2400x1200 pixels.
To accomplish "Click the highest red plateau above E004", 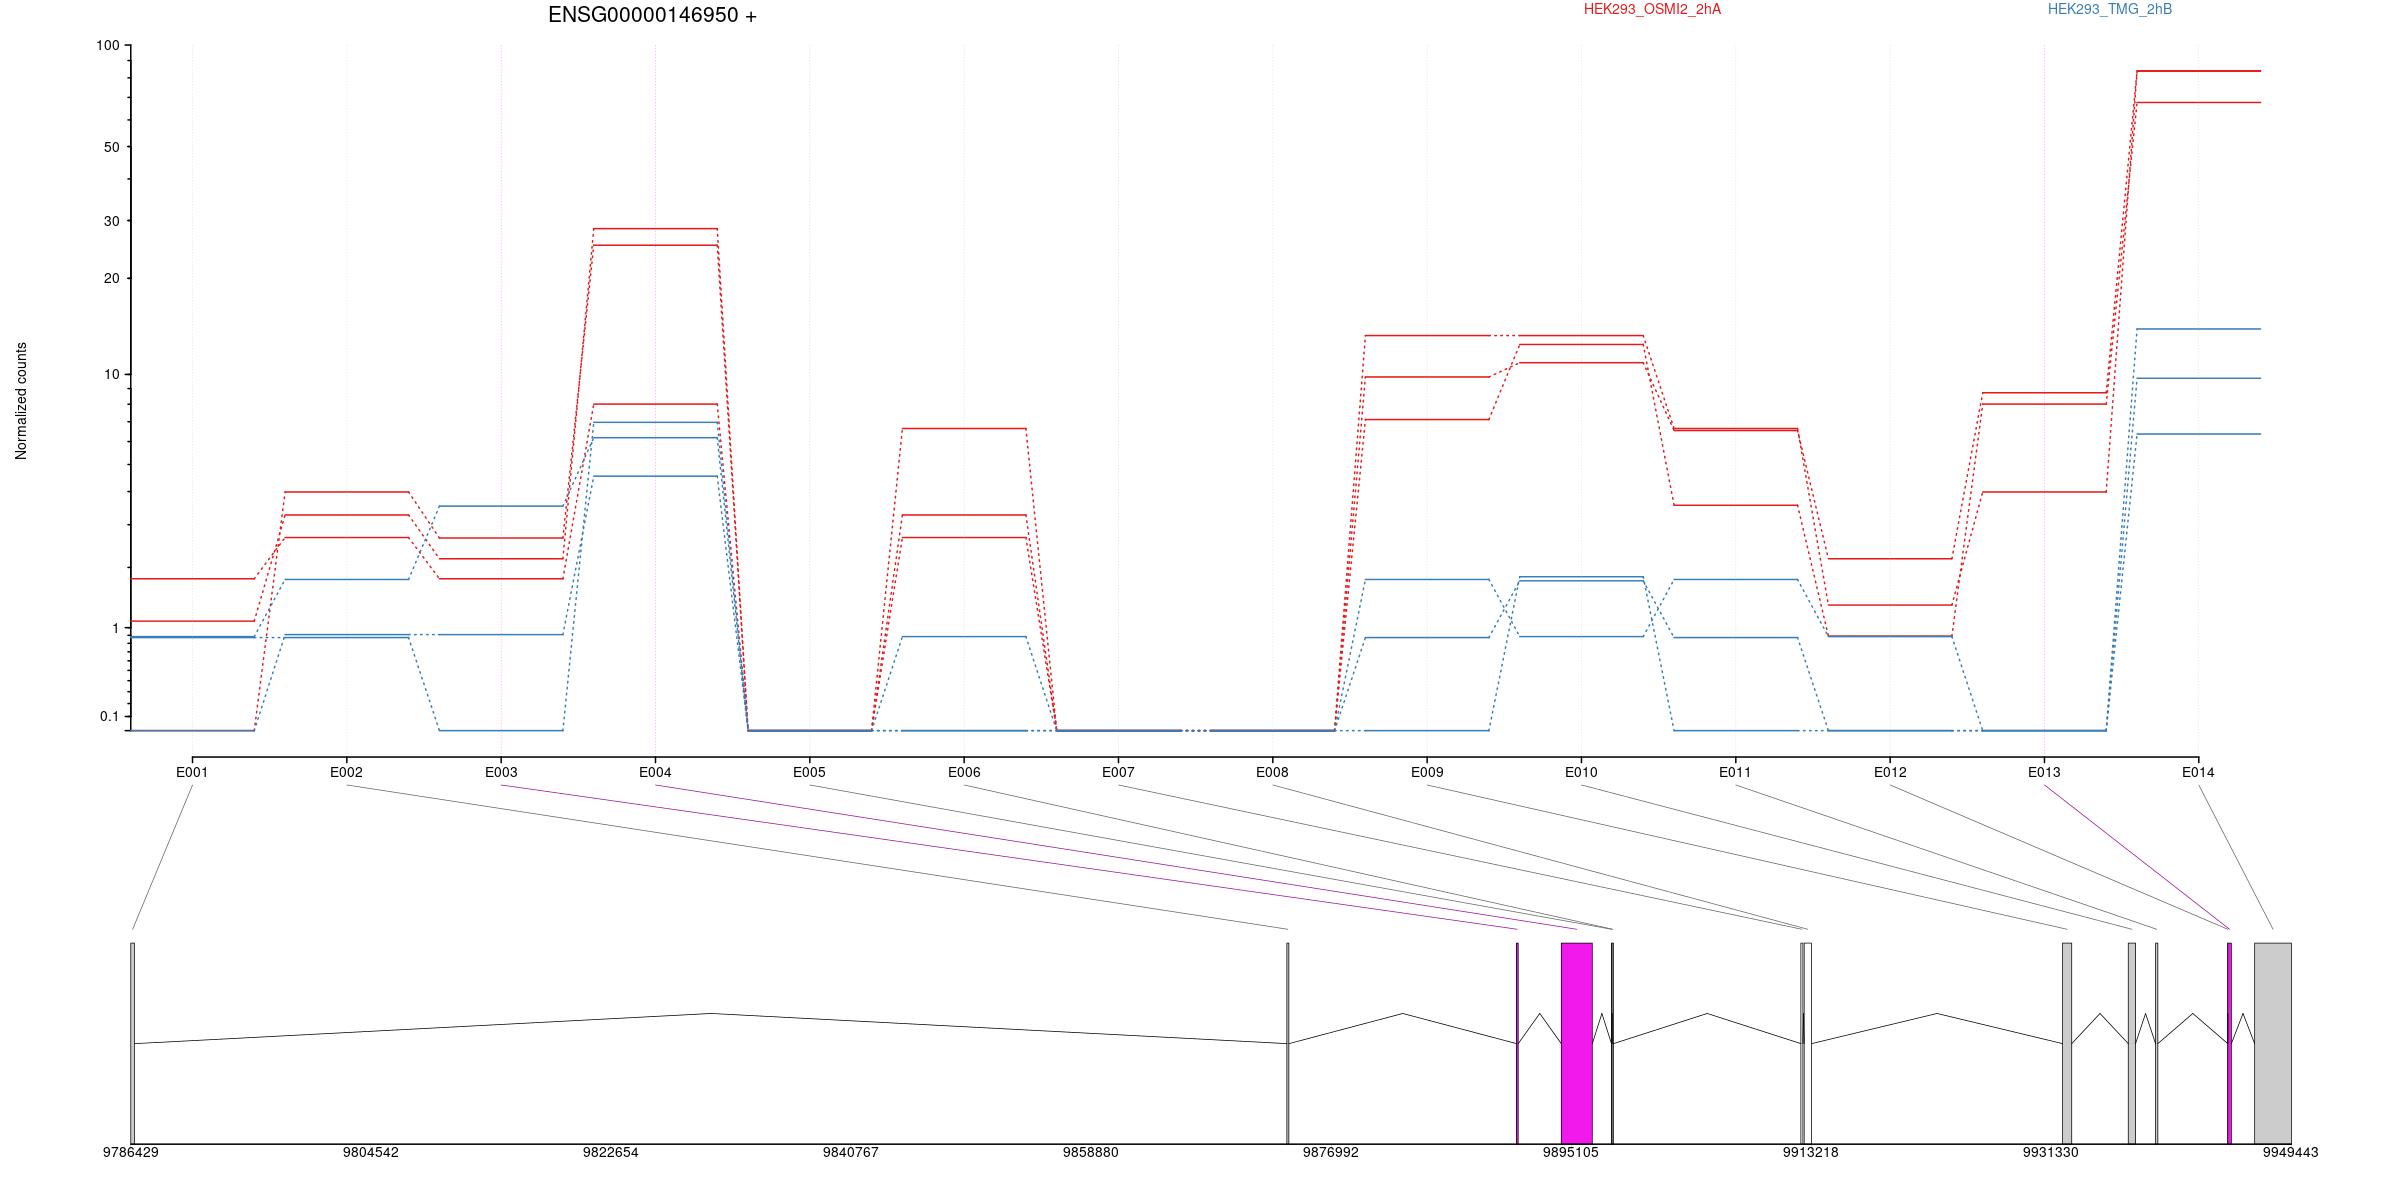I will pyautogui.click(x=655, y=229).
